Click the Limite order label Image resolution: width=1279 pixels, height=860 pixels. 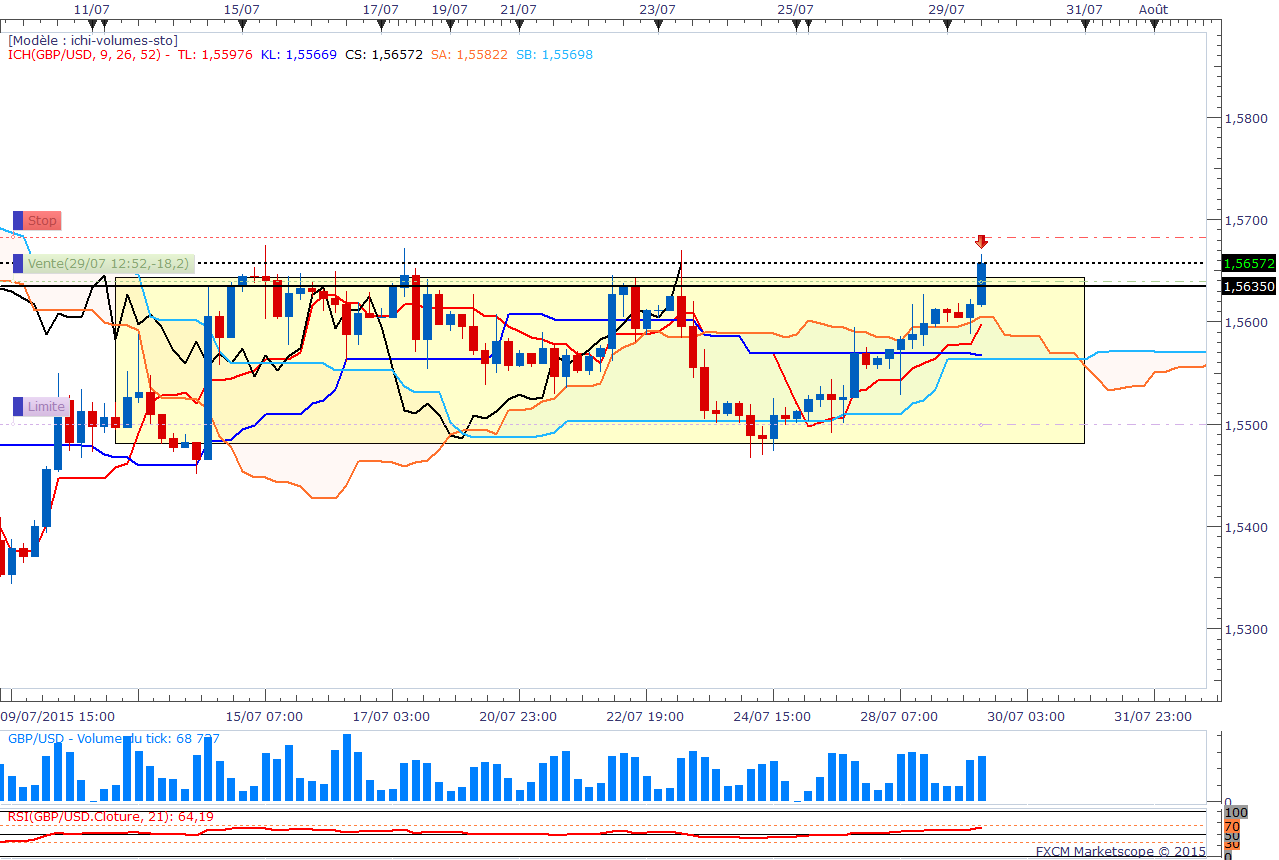point(46,407)
